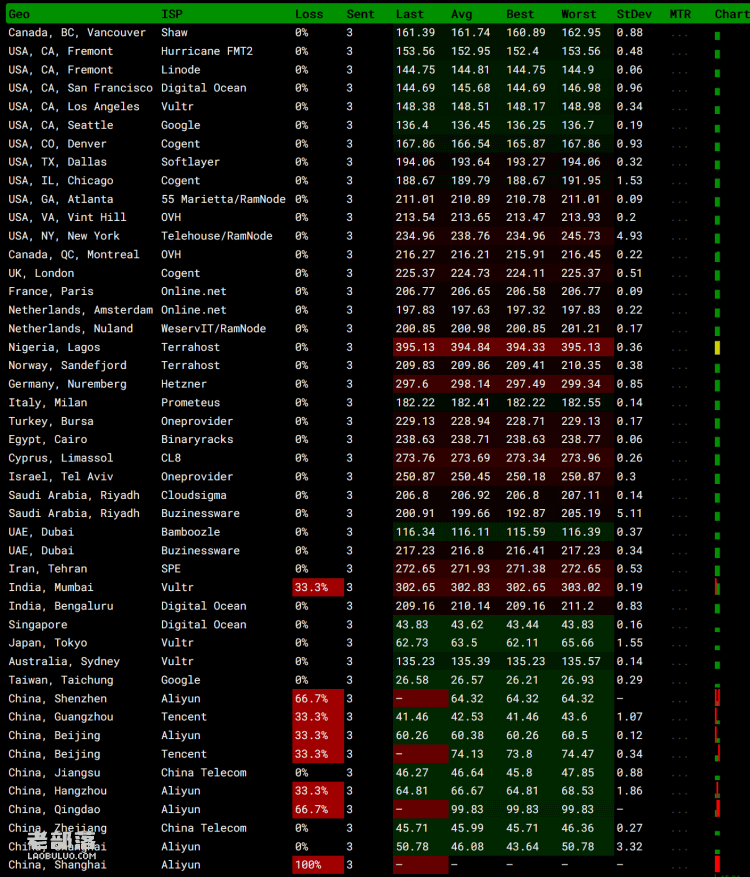Click the Cloudsigma ISP cell
750x877 pixels.
pos(194,496)
